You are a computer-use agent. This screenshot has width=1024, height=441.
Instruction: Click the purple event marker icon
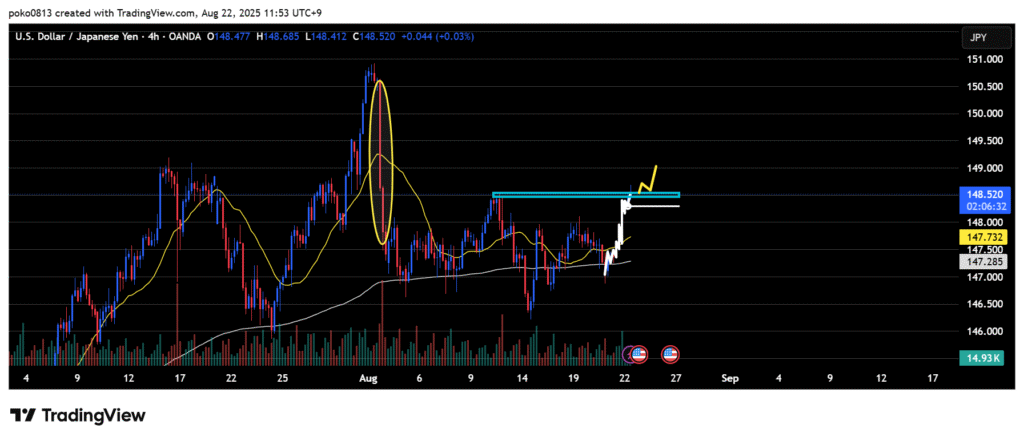(629, 354)
